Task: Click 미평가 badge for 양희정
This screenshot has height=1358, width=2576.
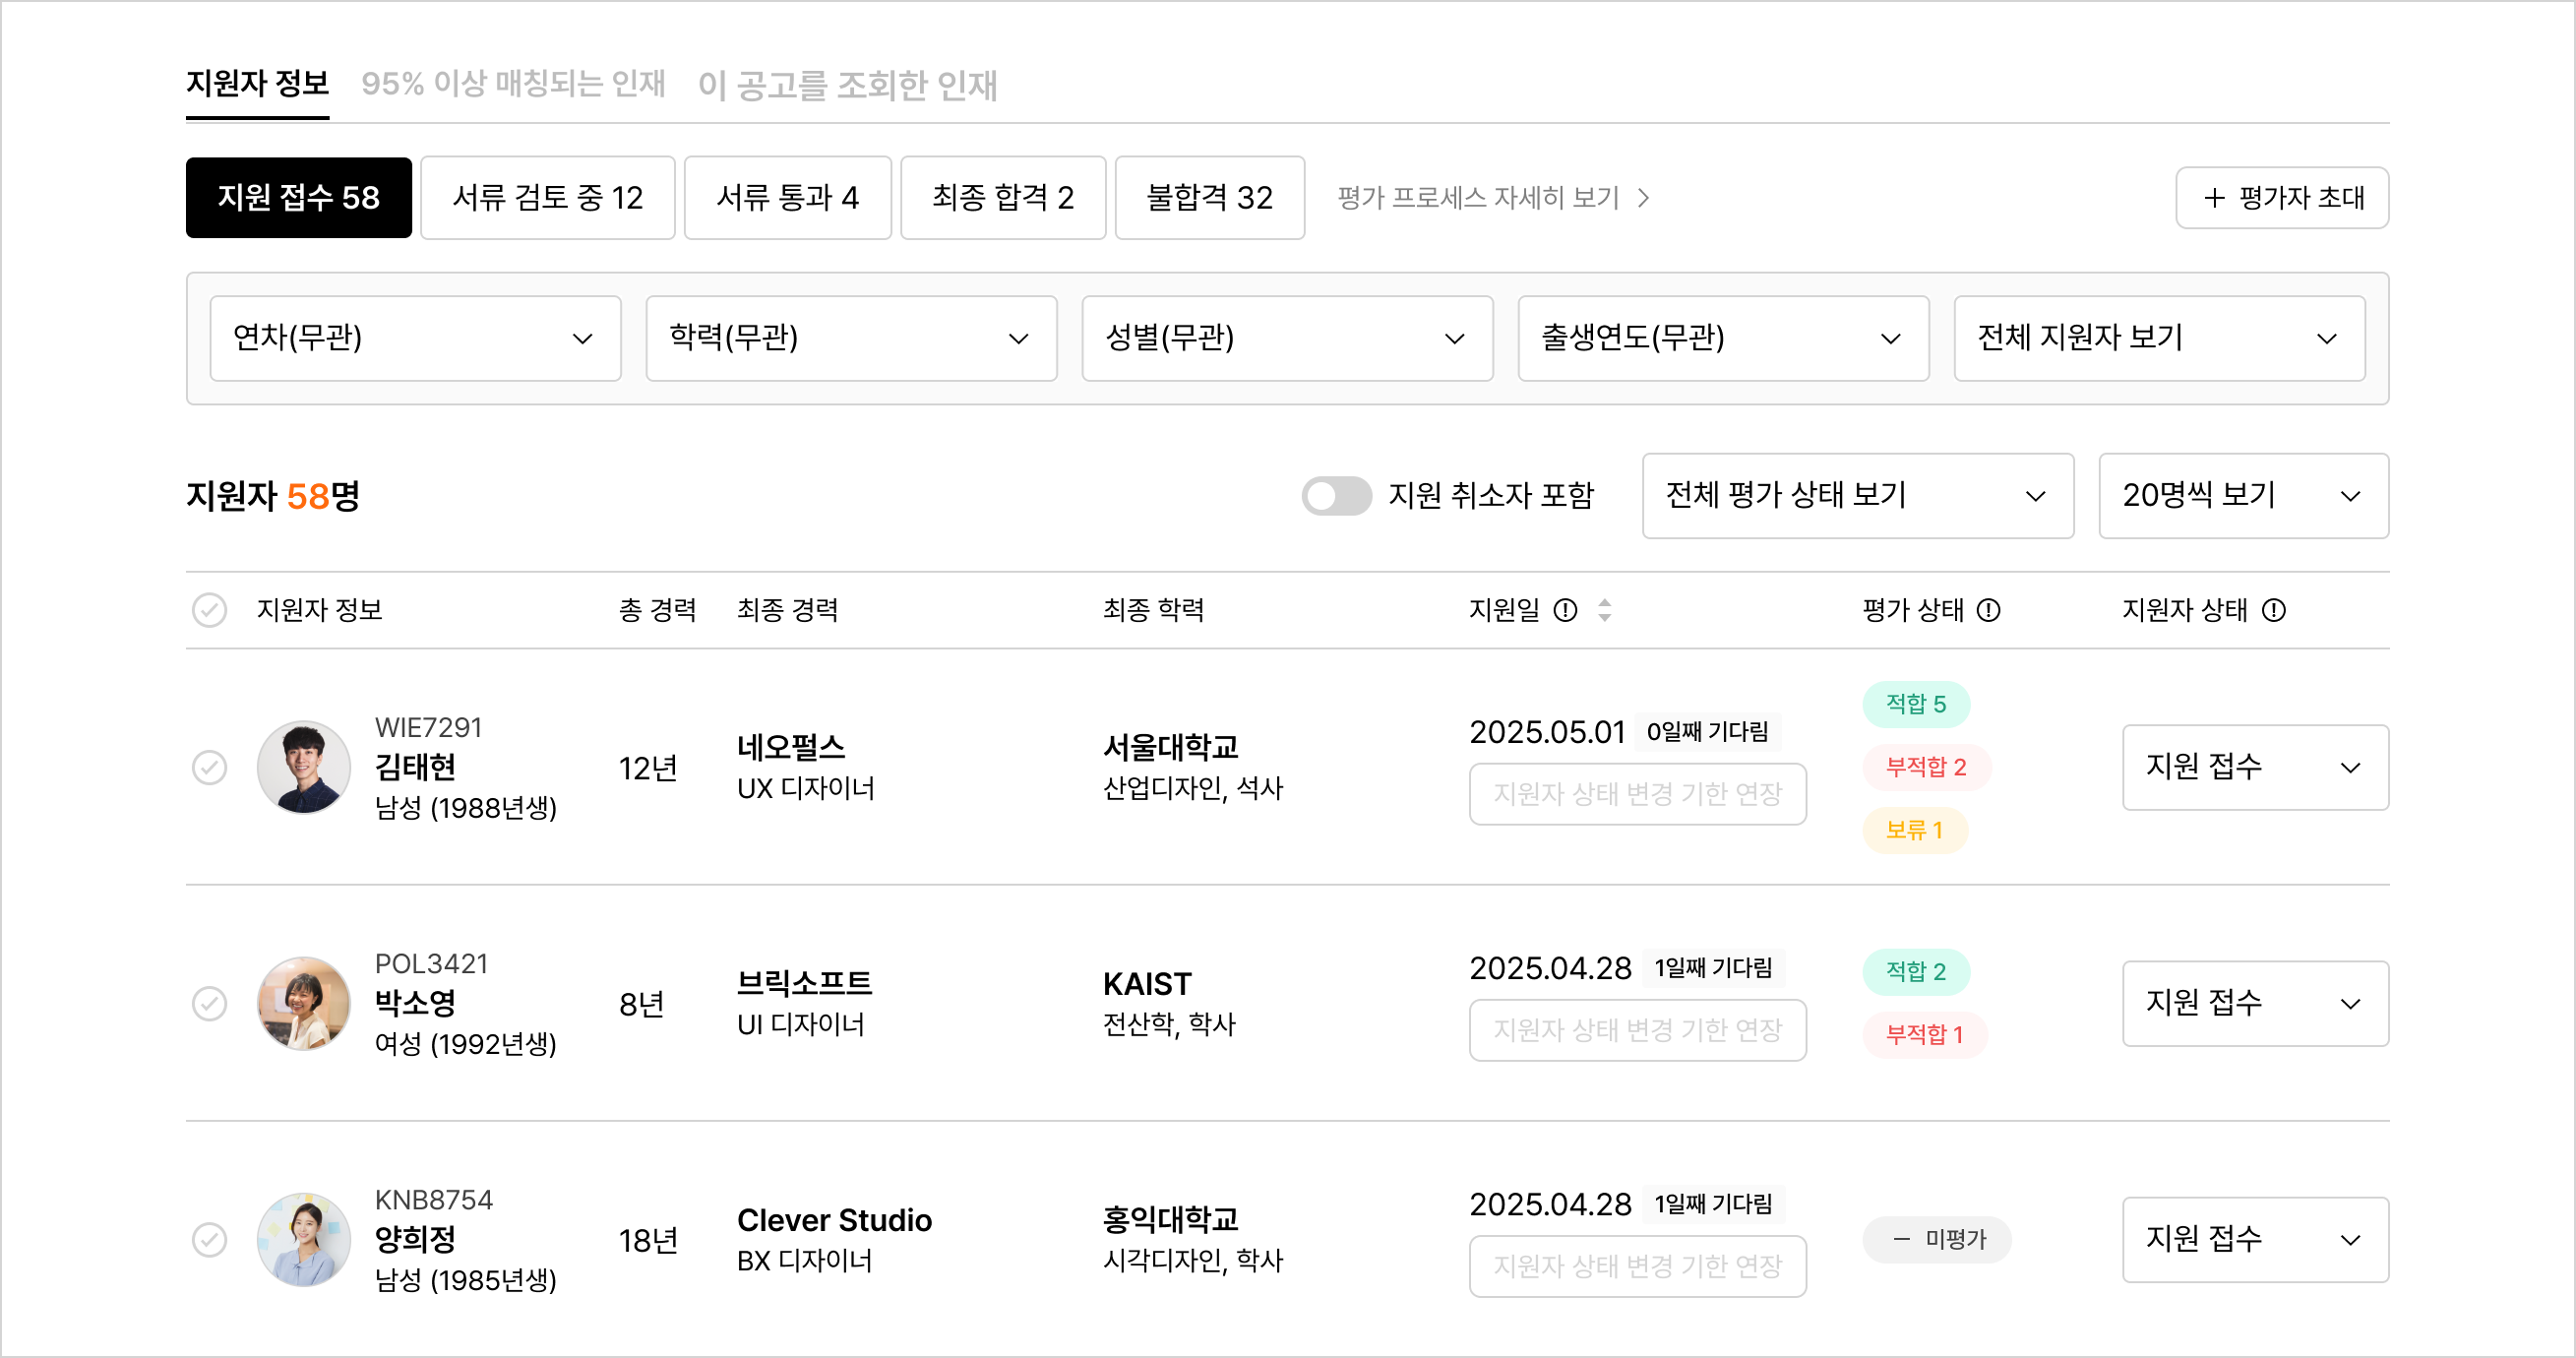Action: [1937, 1239]
